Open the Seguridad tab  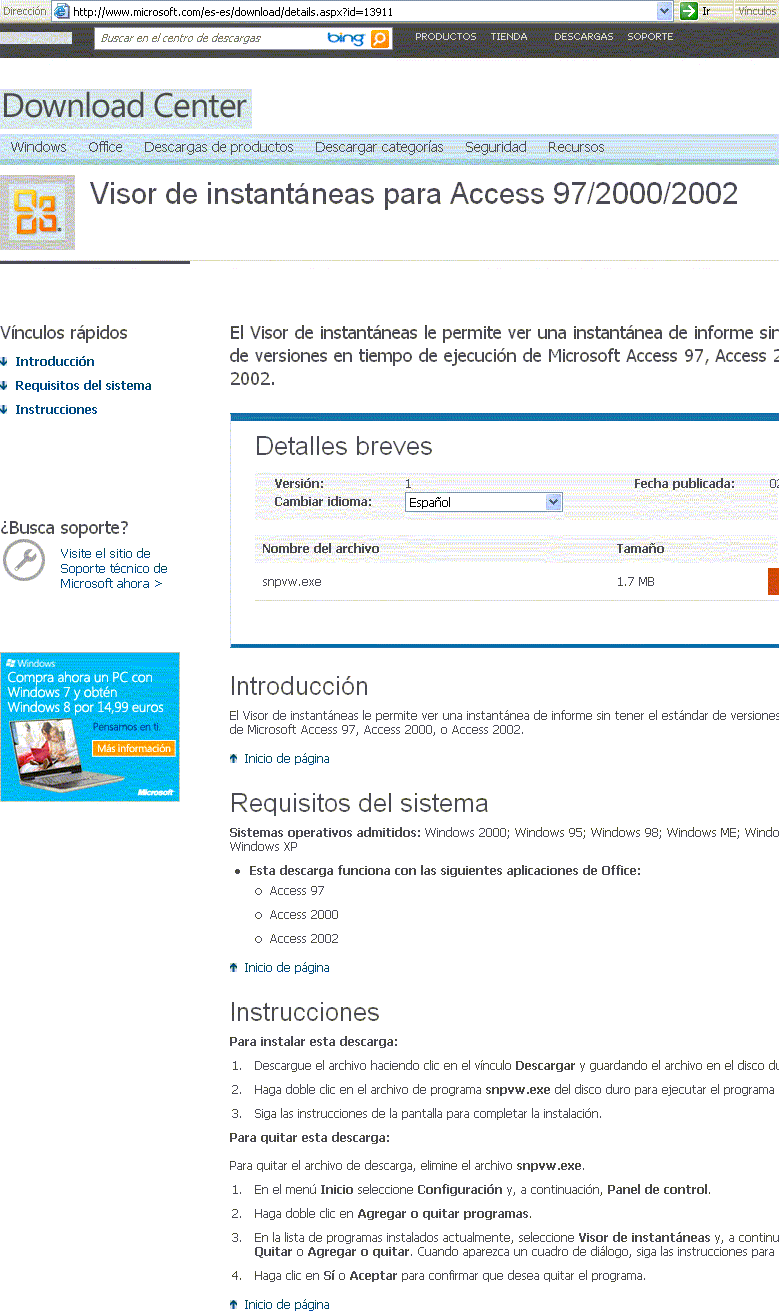[x=496, y=147]
